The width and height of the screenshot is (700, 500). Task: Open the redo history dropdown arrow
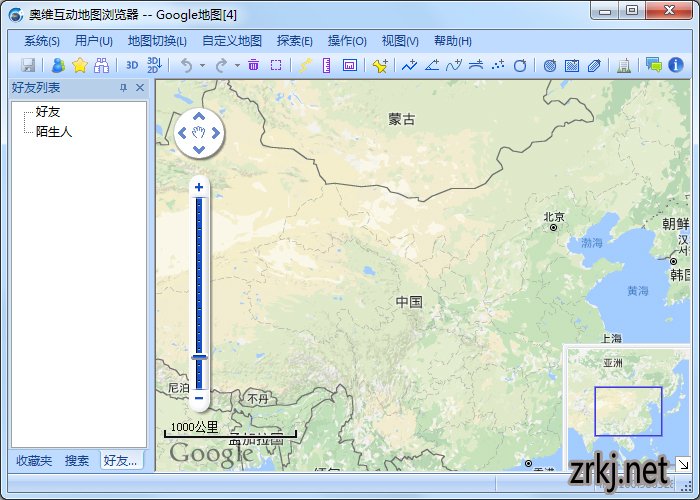click(237, 66)
